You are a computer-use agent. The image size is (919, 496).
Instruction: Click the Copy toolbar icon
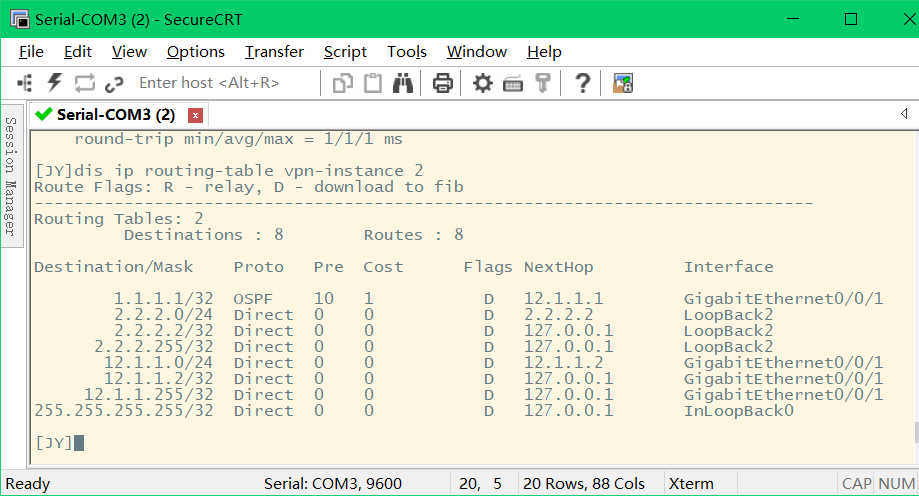click(x=343, y=83)
